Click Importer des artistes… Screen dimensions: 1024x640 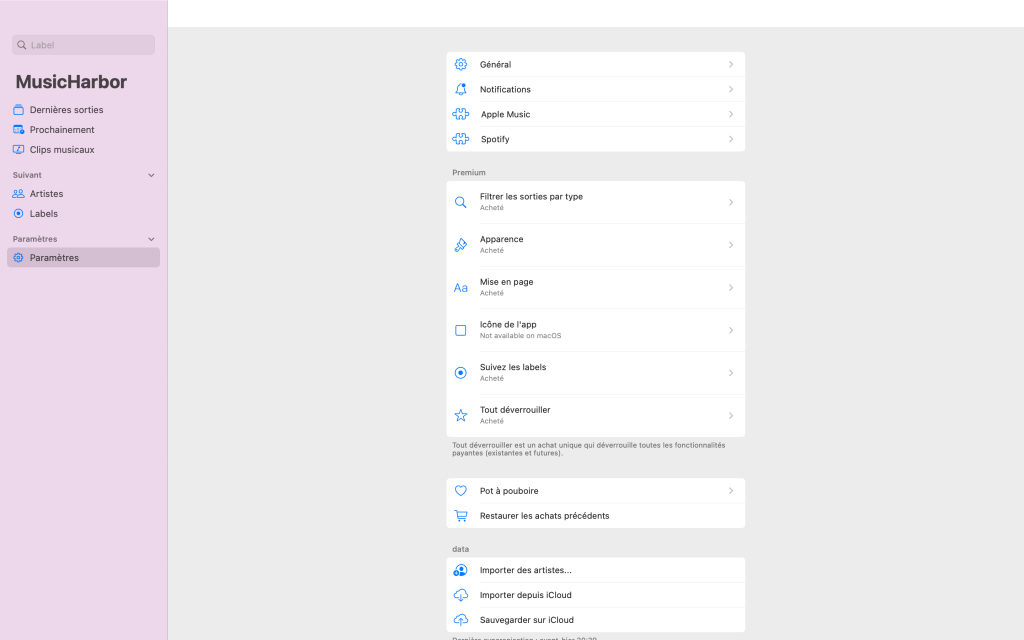(525, 570)
